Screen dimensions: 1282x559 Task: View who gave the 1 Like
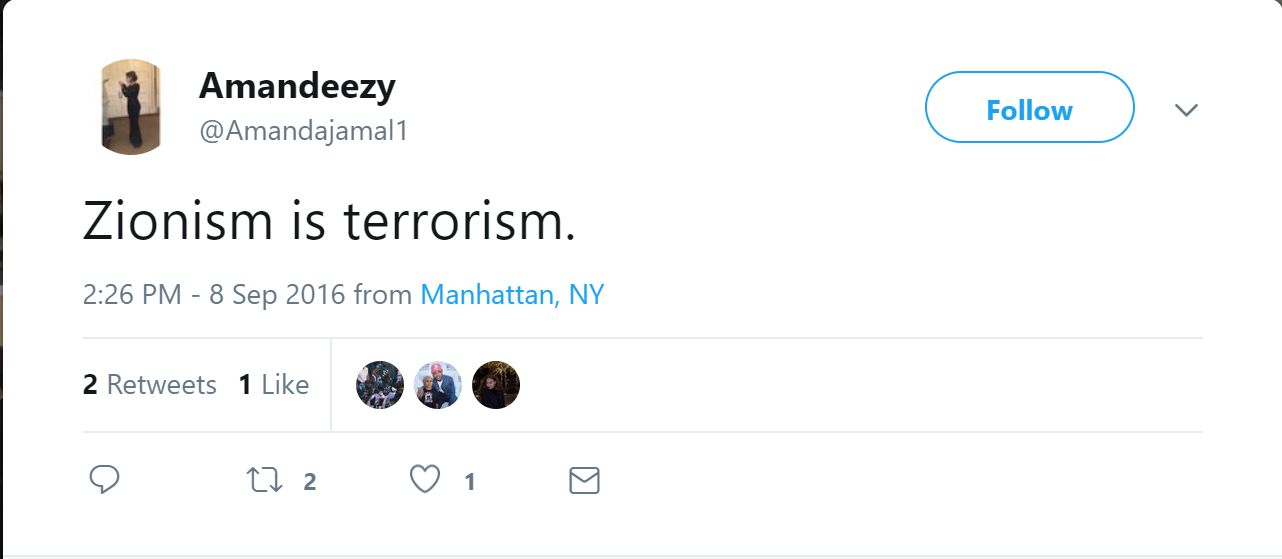[x=274, y=385]
